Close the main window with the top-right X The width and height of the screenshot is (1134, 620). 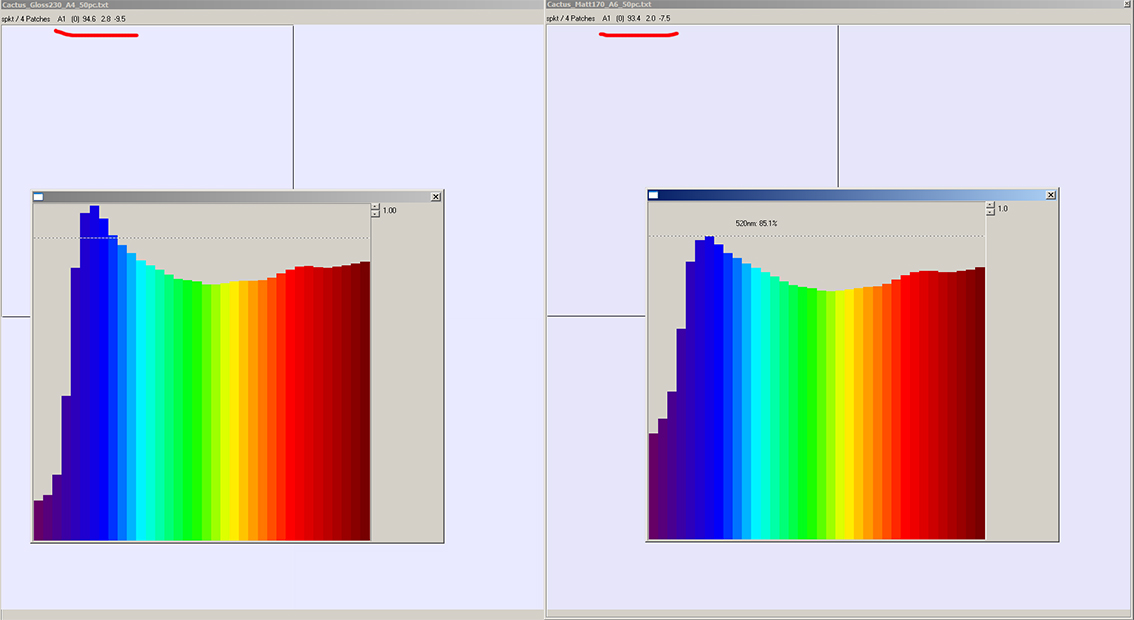coord(1128,4)
